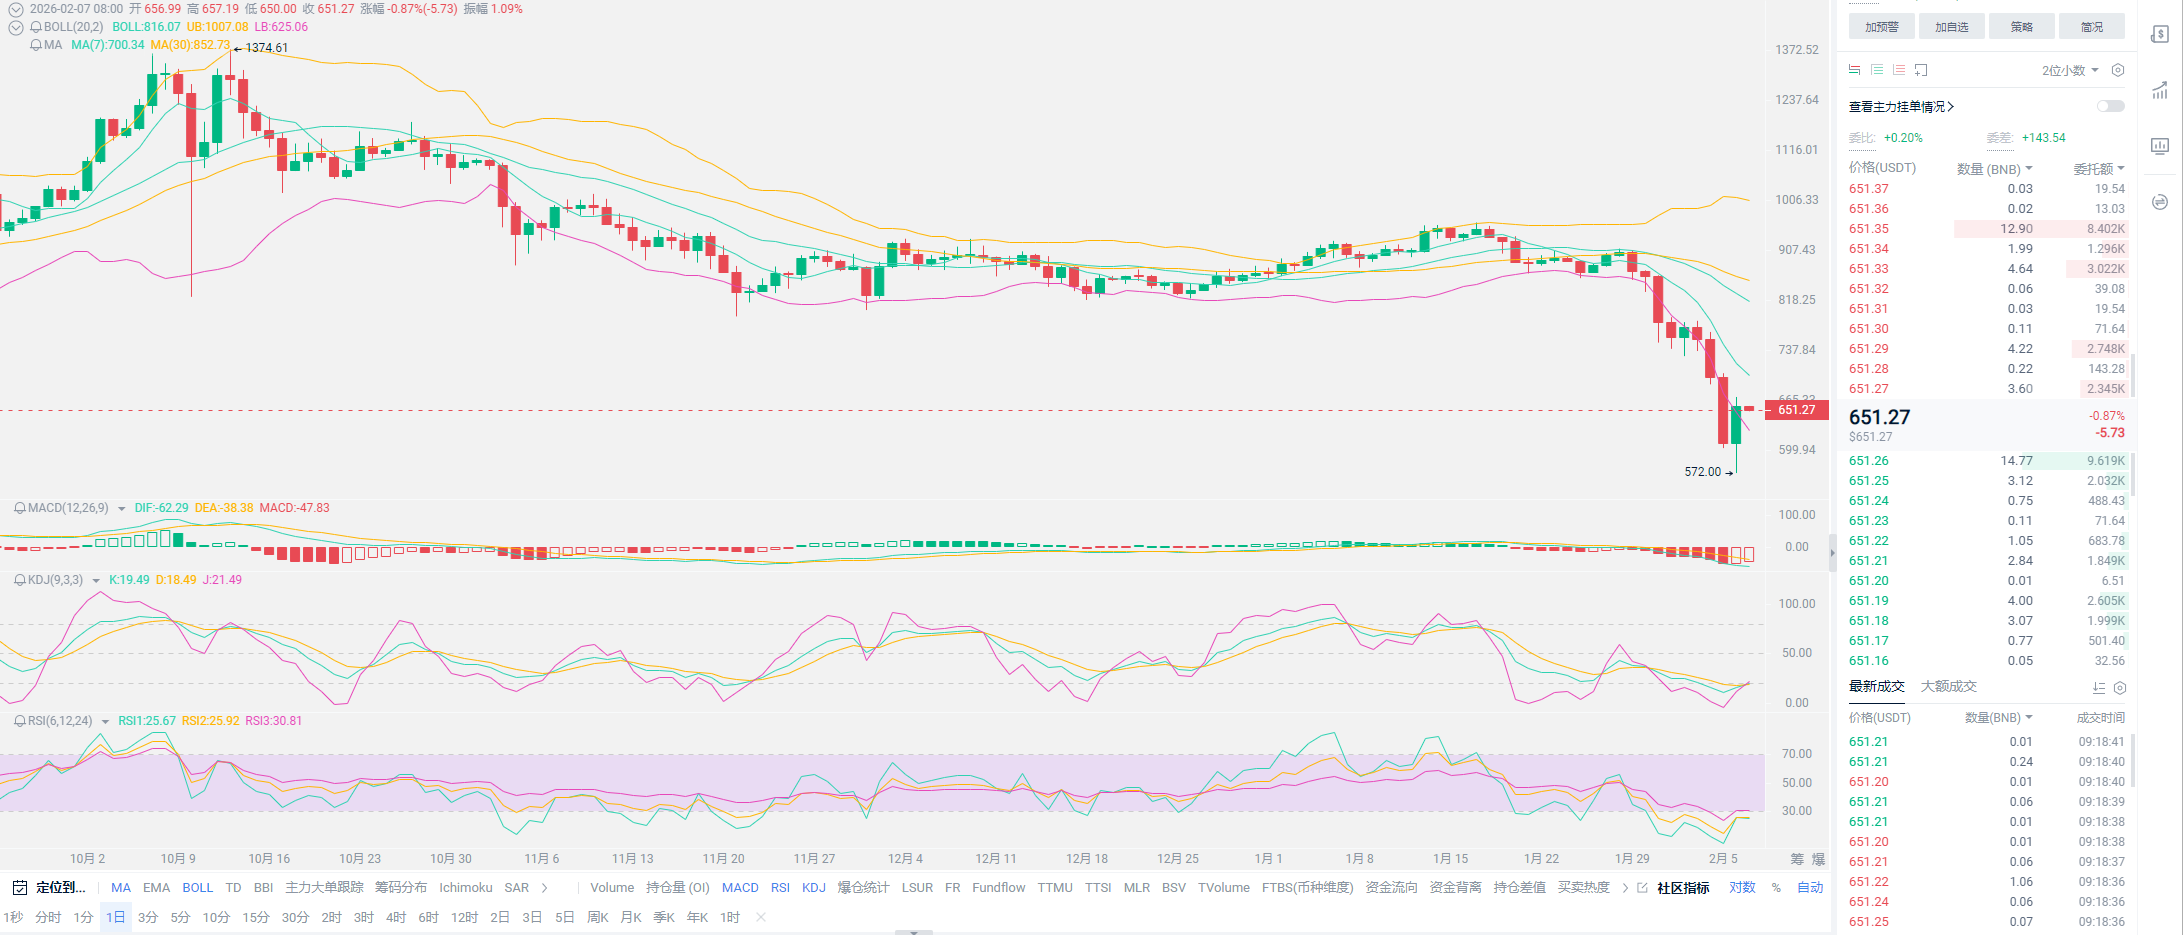Open the order book settings gear icon
2183x935 pixels.
click(2117, 70)
